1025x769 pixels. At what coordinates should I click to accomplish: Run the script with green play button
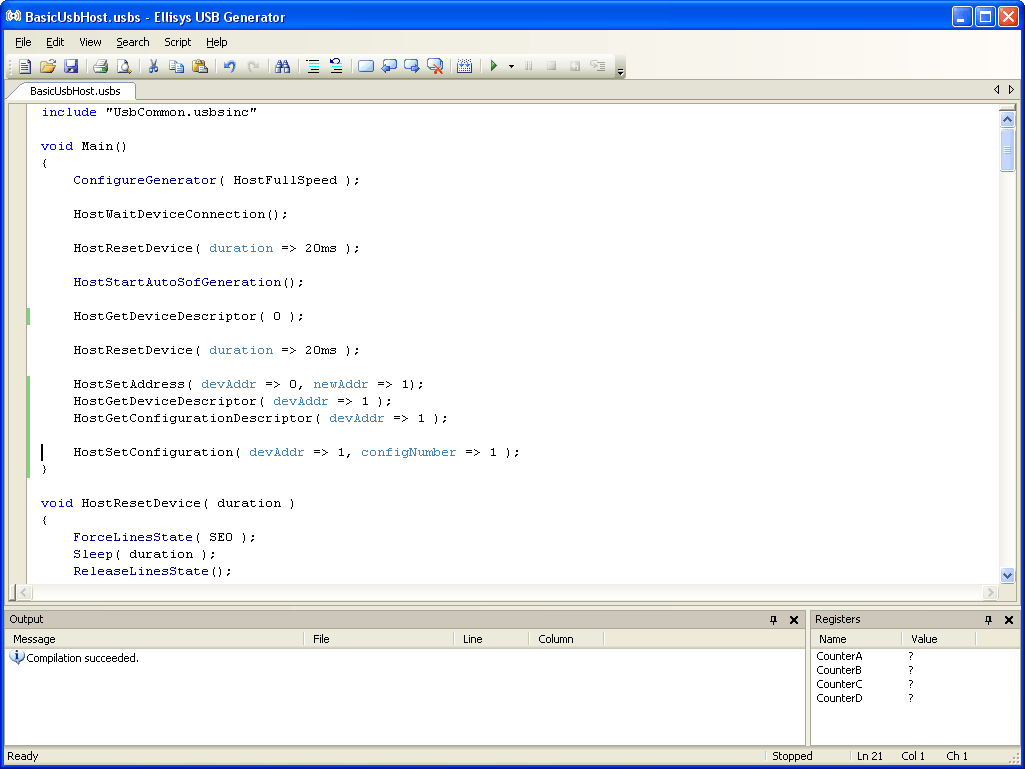(493, 66)
